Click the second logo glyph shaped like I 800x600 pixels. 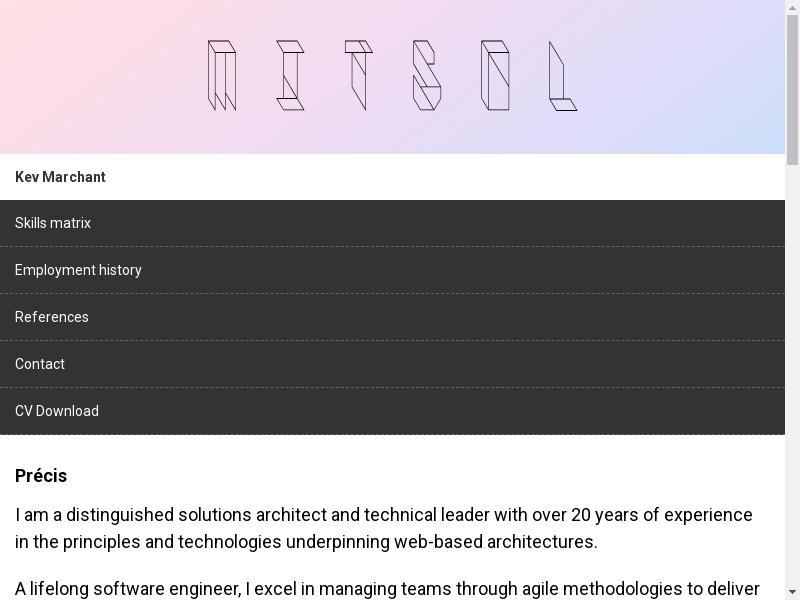pos(290,75)
